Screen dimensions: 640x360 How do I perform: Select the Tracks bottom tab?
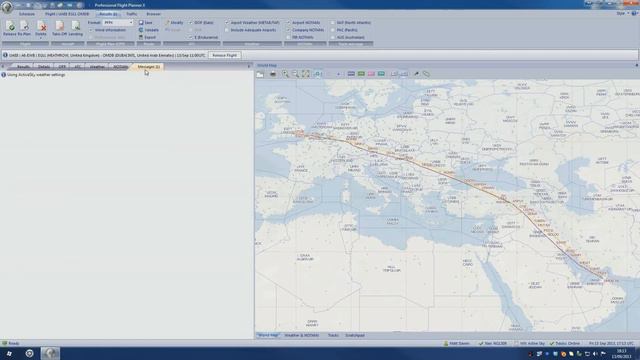[333, 335]
